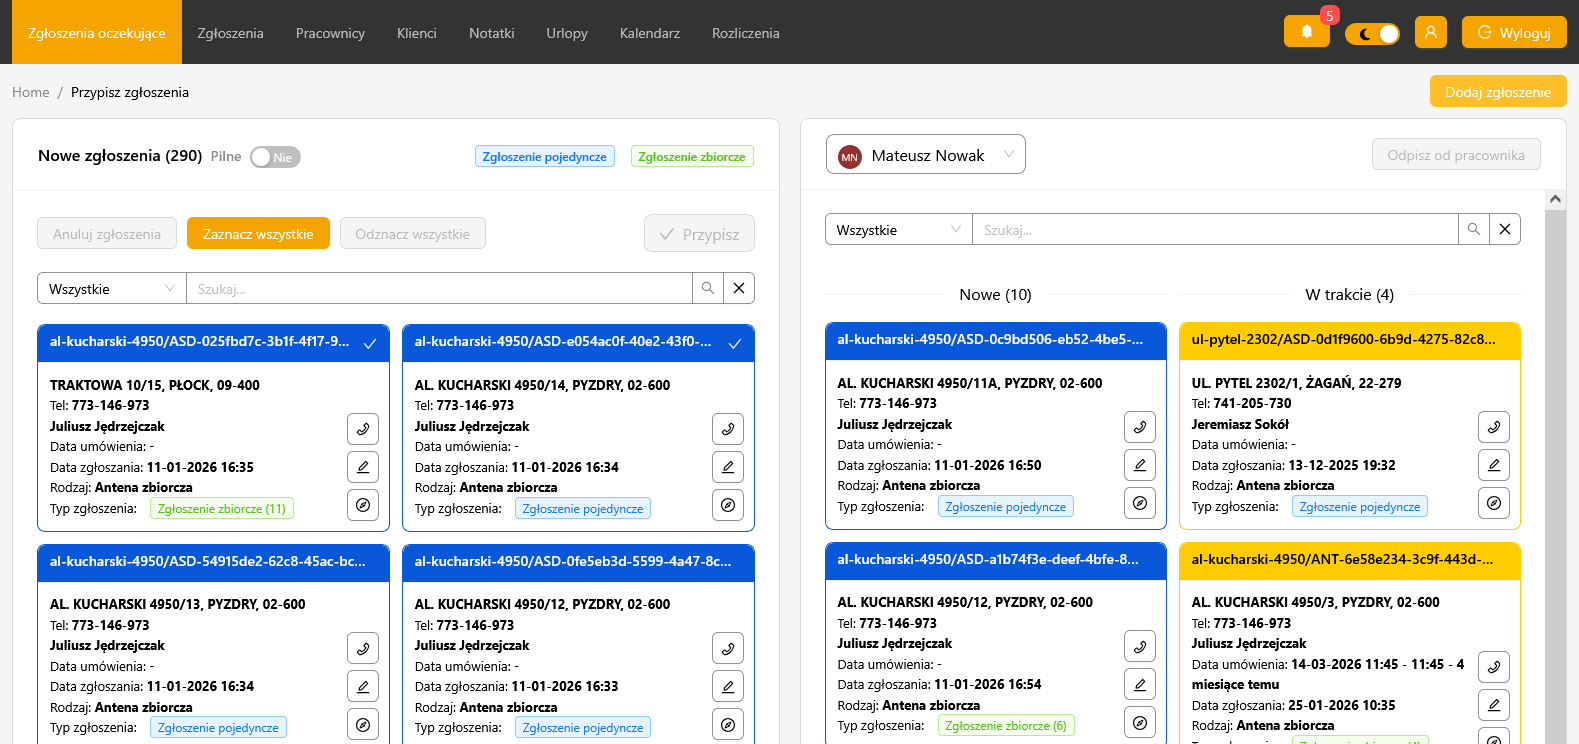Click the compass icon on the KUCHARSKI 4950/11A card

[1140, 503]
